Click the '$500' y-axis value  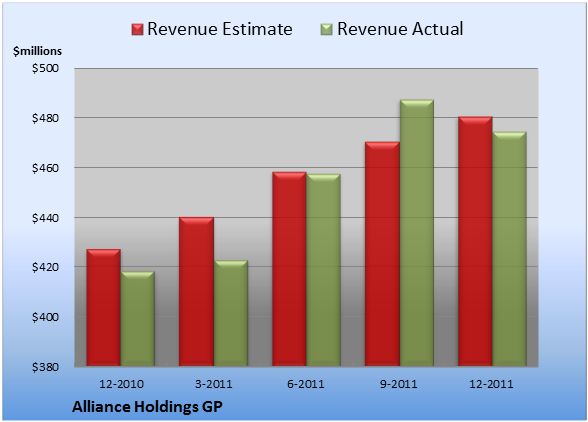(45, 68)
